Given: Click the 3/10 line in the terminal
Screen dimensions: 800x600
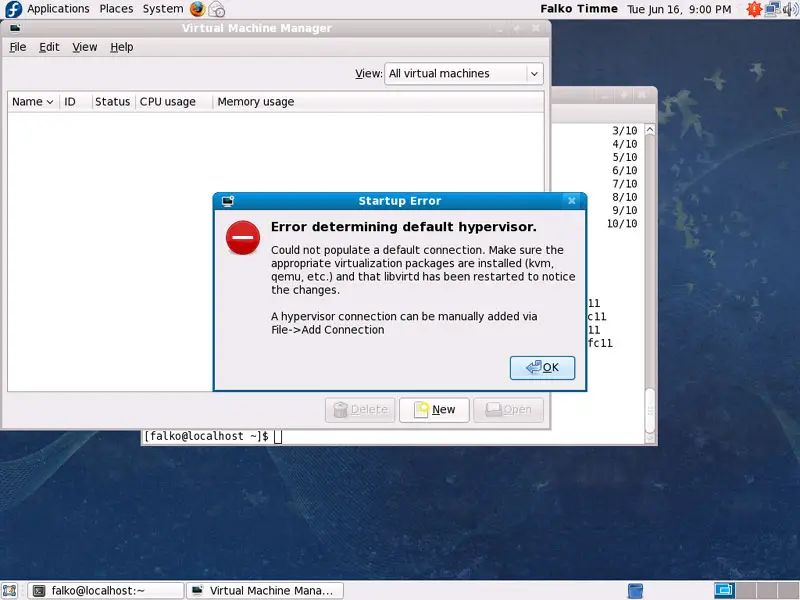Looking at the screenshot, I should click(x=624, y=131).
